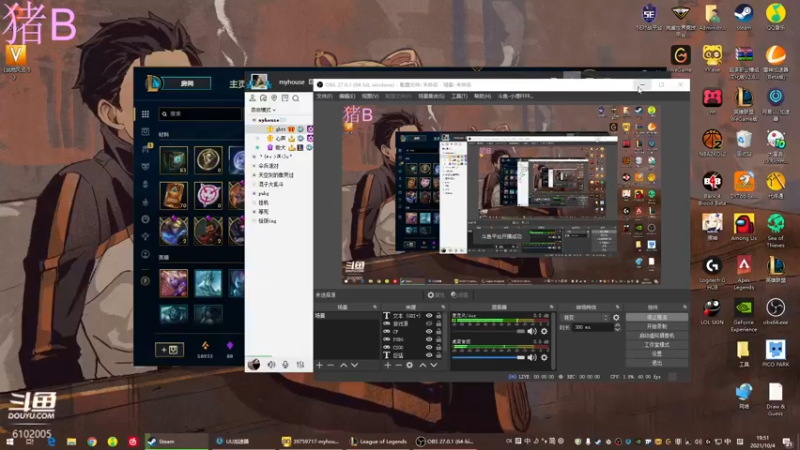Click the microphone icon at voice chat bottom
Screen dimensions: 800x450
coord(285,364)
